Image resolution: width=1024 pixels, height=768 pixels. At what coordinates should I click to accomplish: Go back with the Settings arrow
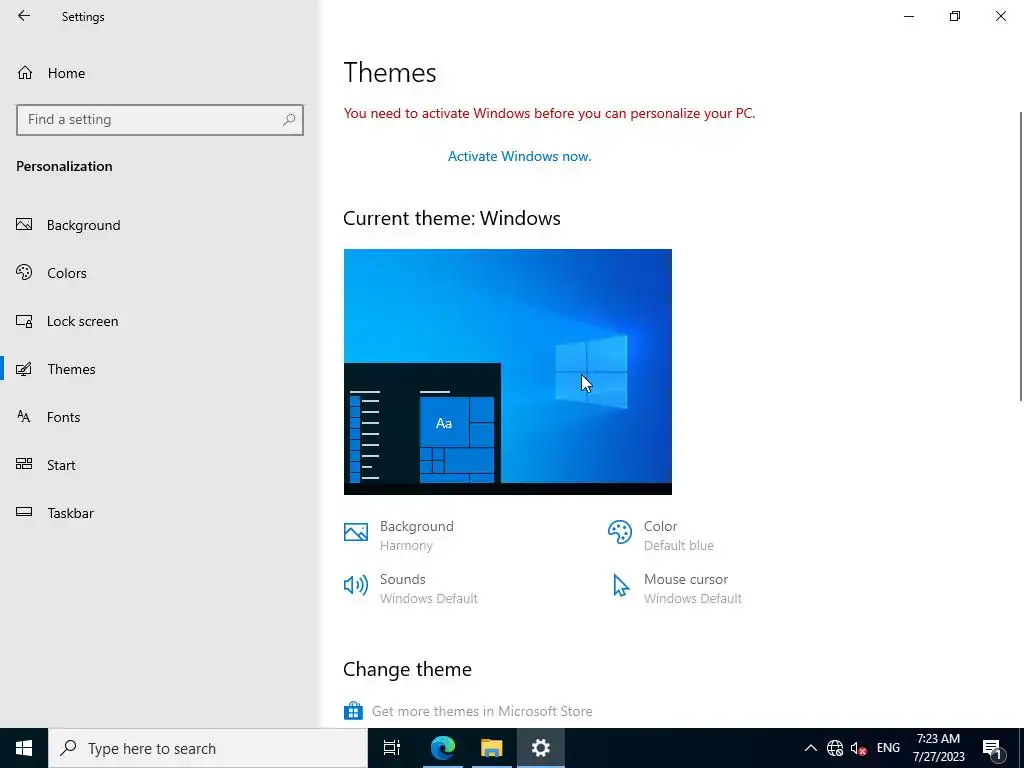24,16
